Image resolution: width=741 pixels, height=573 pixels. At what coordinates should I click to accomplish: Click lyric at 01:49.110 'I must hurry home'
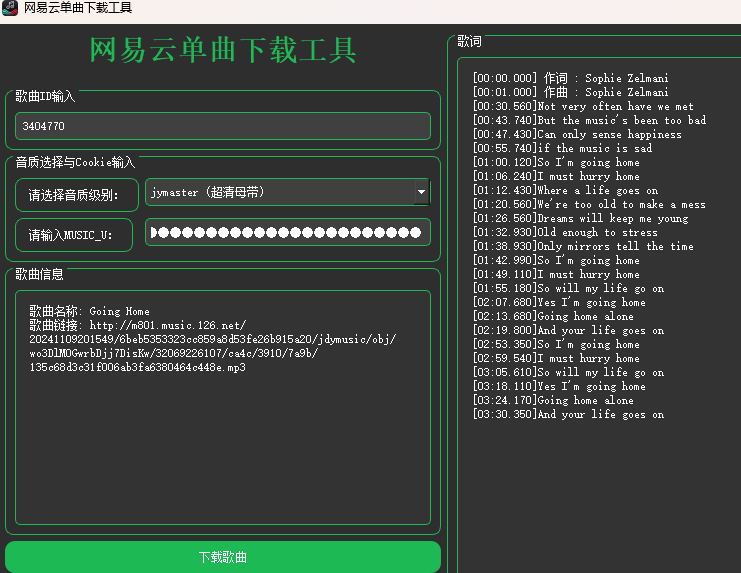[x=556, y=274]
